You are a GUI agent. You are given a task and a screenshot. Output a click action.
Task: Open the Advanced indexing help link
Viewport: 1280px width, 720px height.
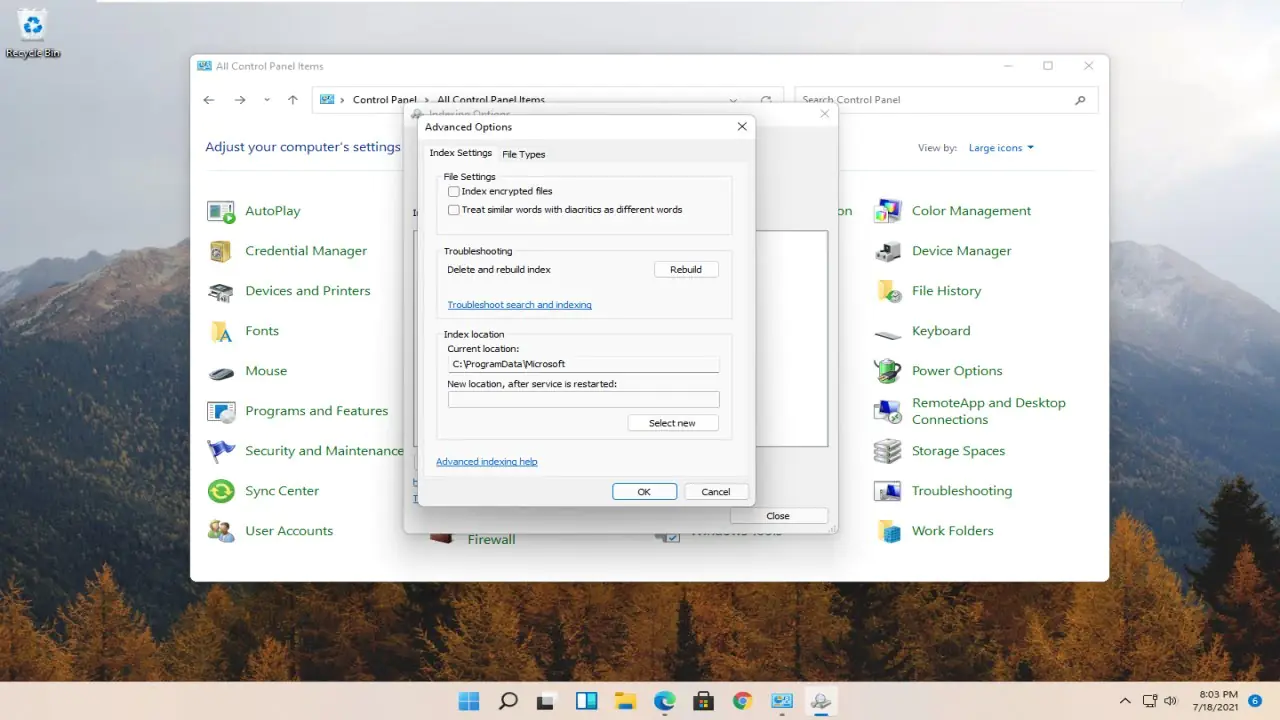coord(487,462)
